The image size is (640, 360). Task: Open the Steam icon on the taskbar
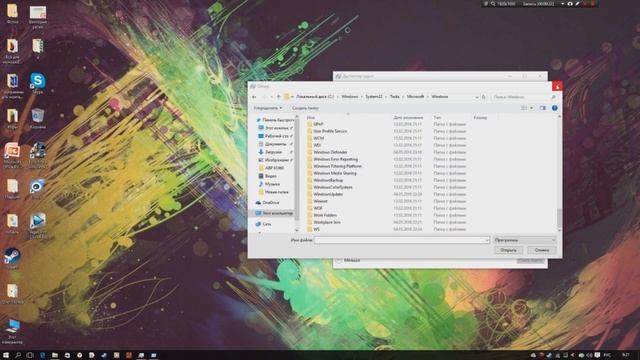[x=104, y=355]
